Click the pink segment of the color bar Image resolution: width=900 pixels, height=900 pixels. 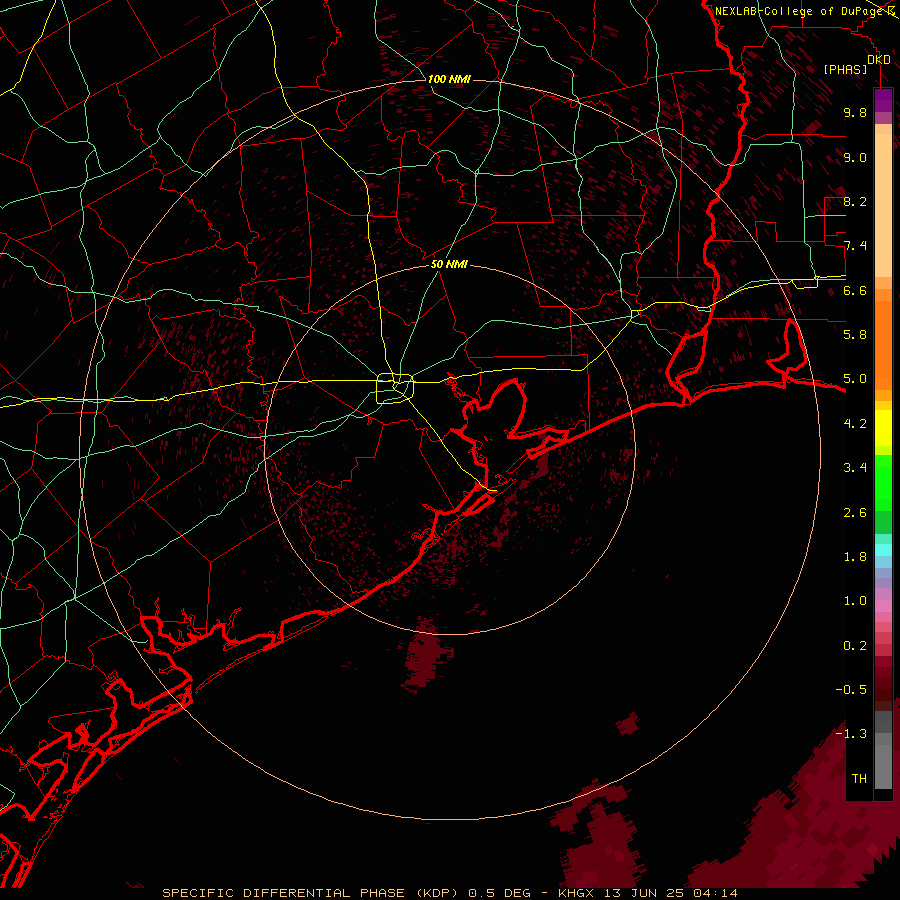point(883,606)
